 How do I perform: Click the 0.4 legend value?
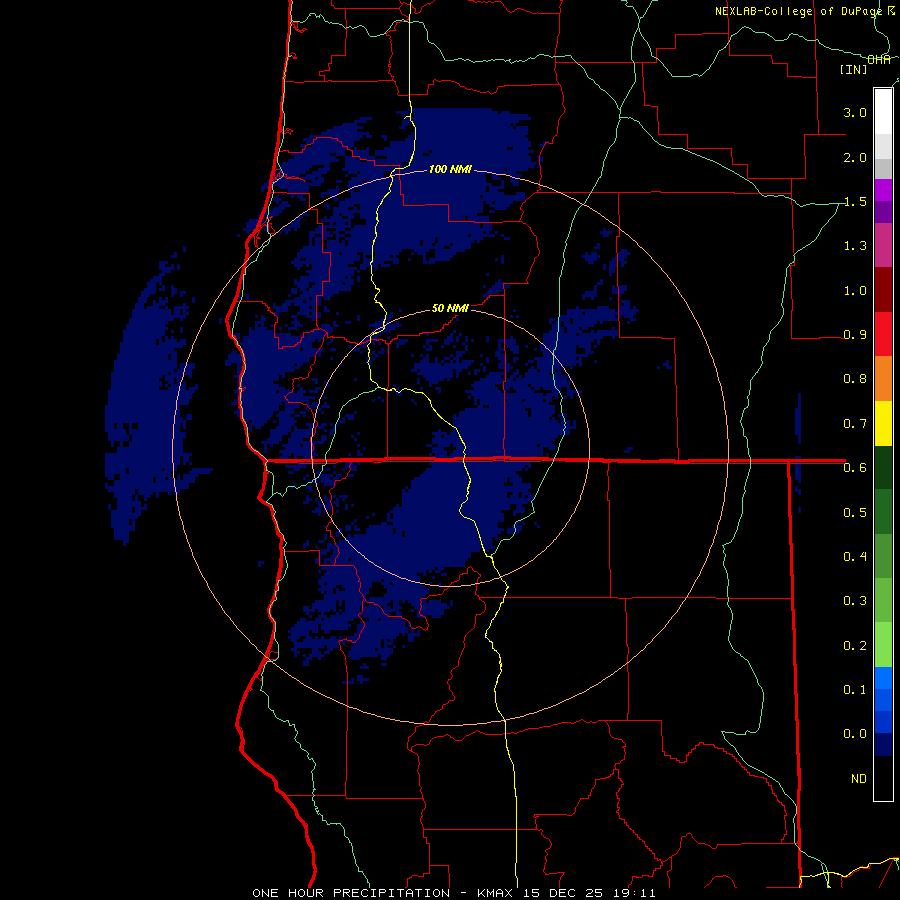click(855, 556)
